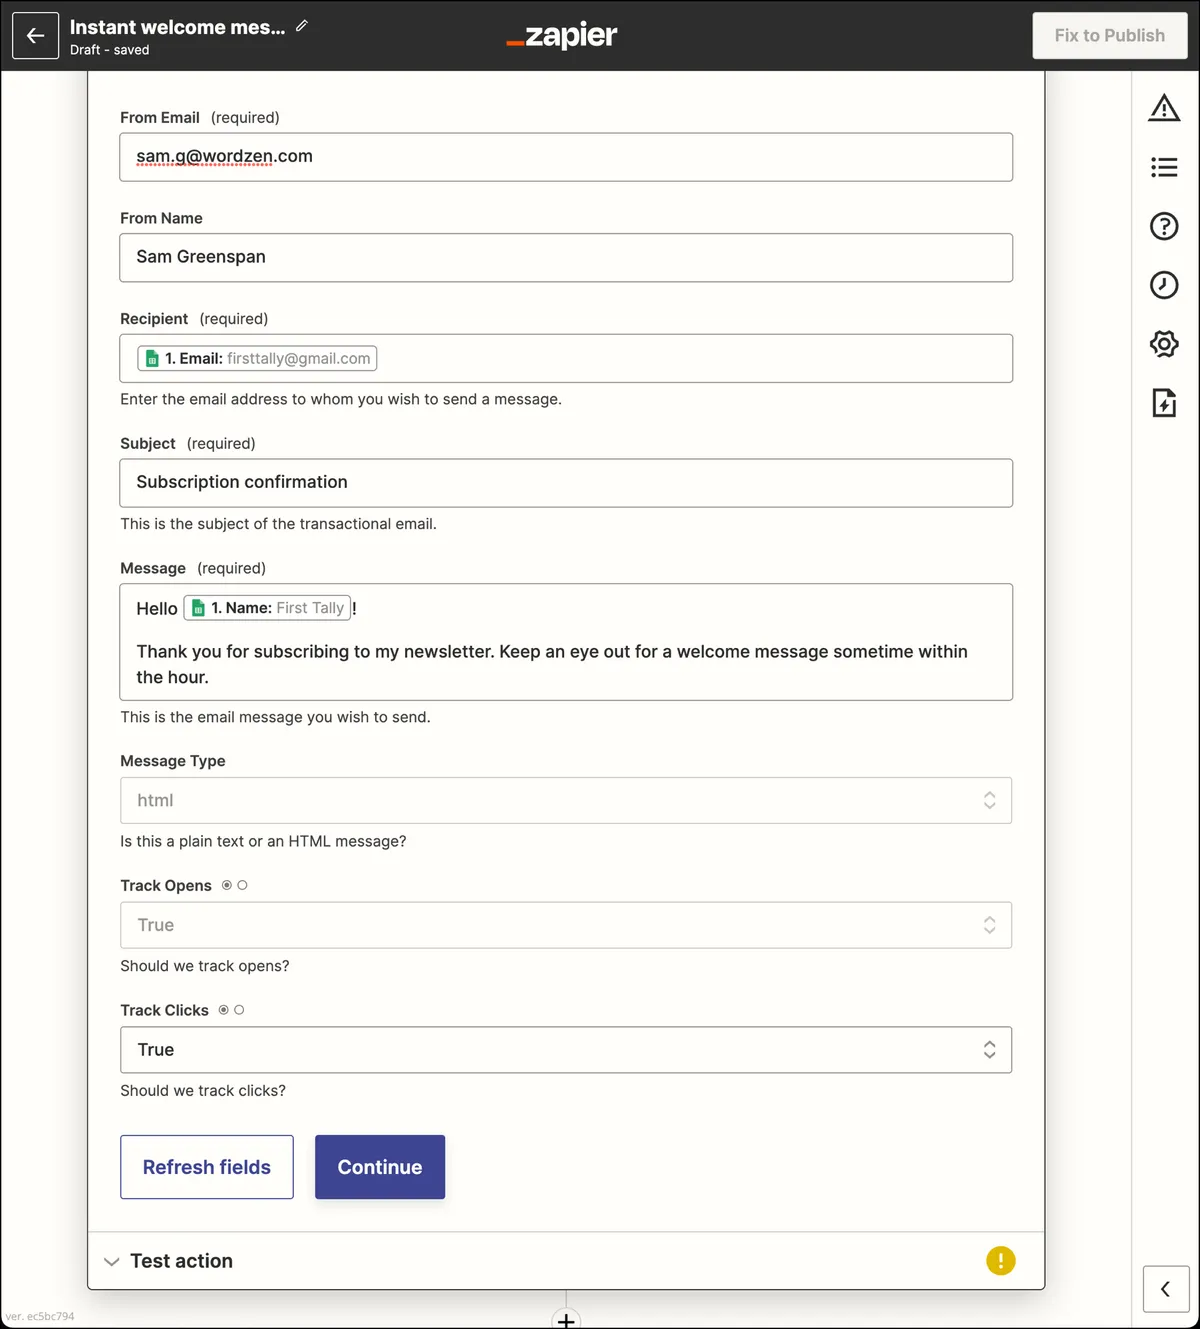Open the outline list icon in sidebar
Viewport: 1200px width, 1329px height.
(x=1164, y=167)
